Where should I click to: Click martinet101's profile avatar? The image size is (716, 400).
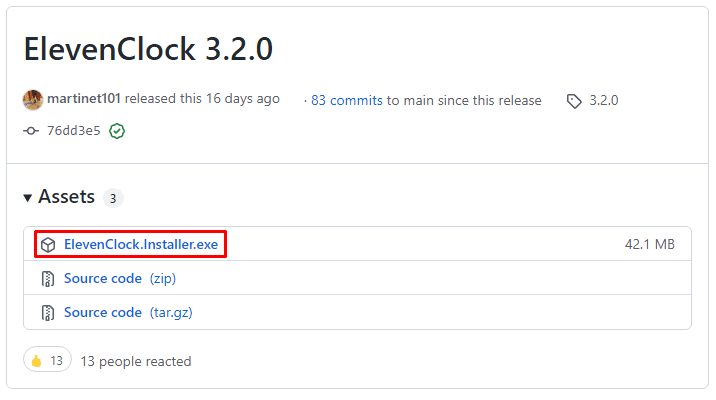pos(33,100)
